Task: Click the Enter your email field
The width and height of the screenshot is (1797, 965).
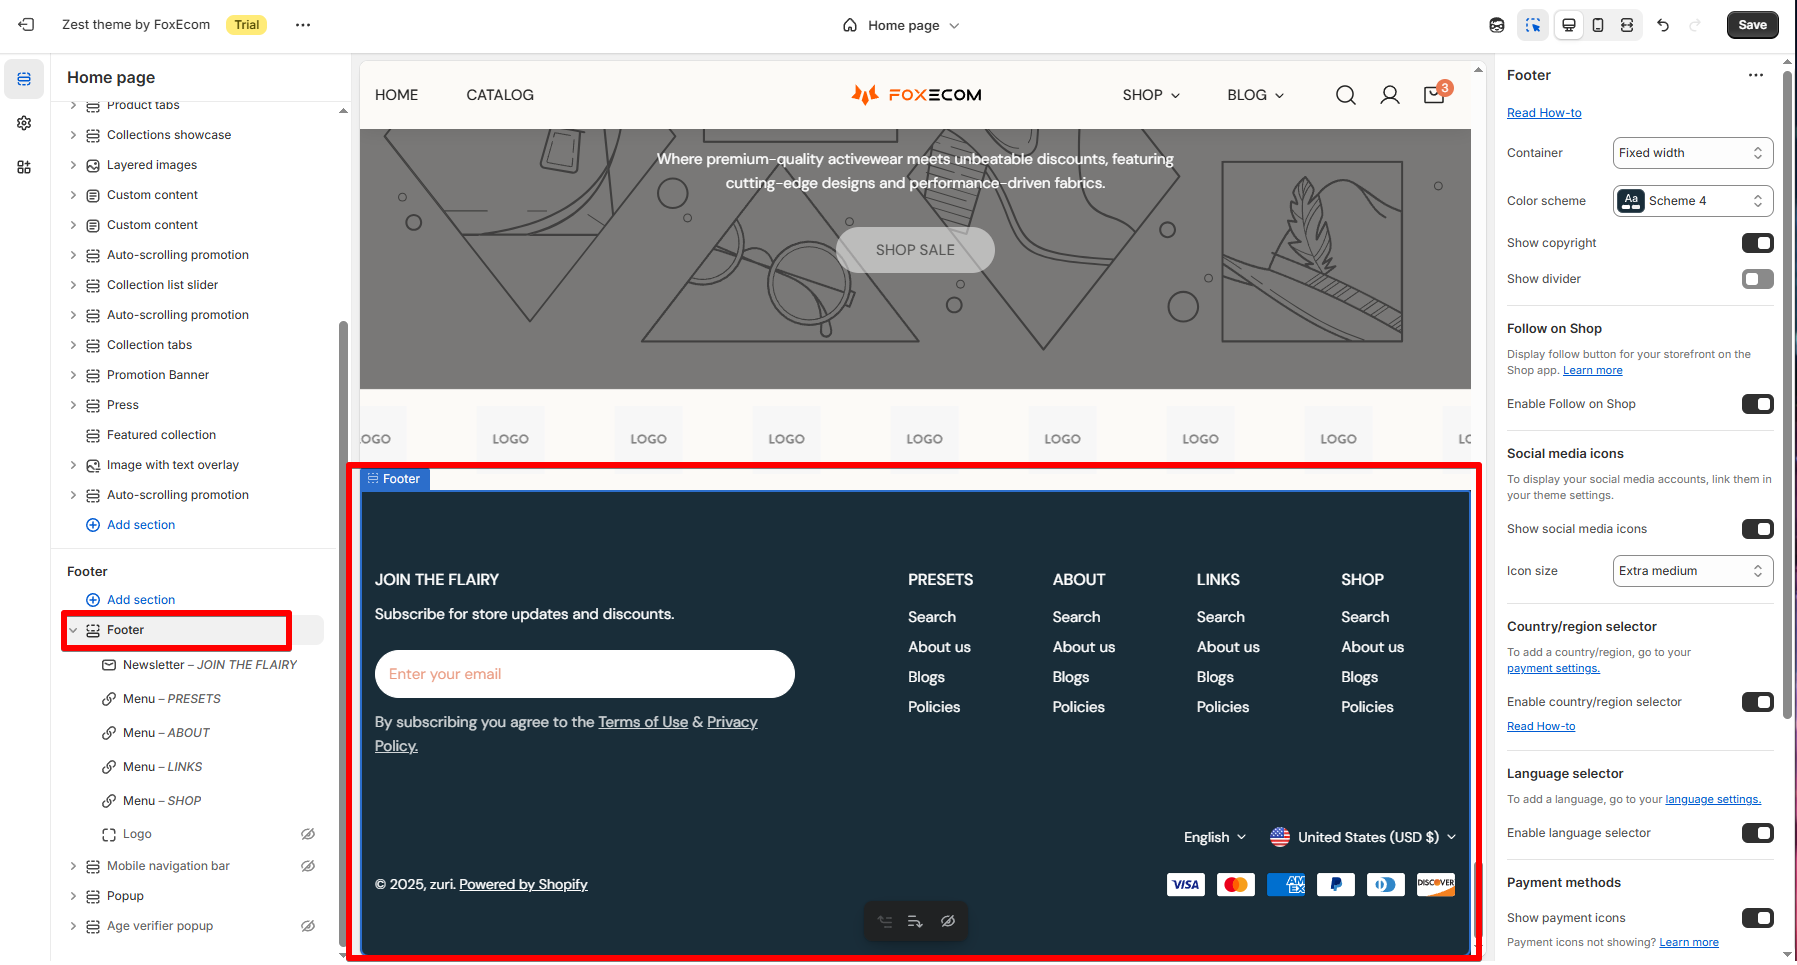Action: pyautogui.click(x=585, y=674)
